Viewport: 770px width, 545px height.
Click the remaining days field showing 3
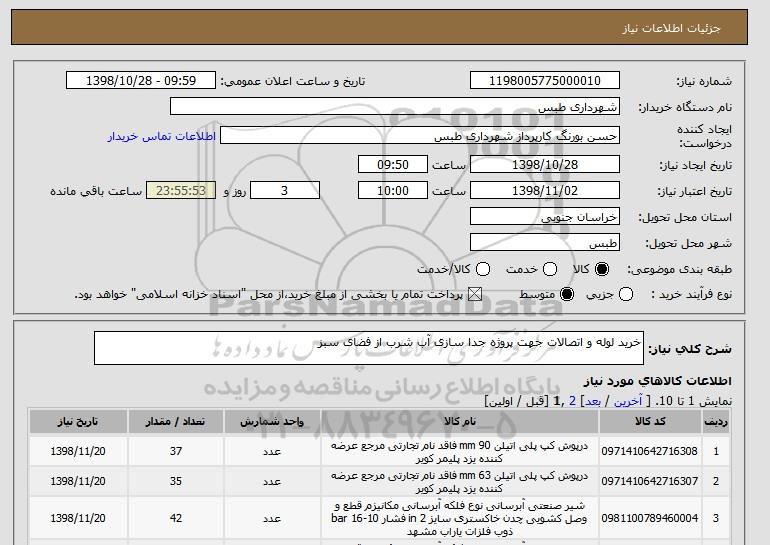pyautogui.click(x=285, y=191)
